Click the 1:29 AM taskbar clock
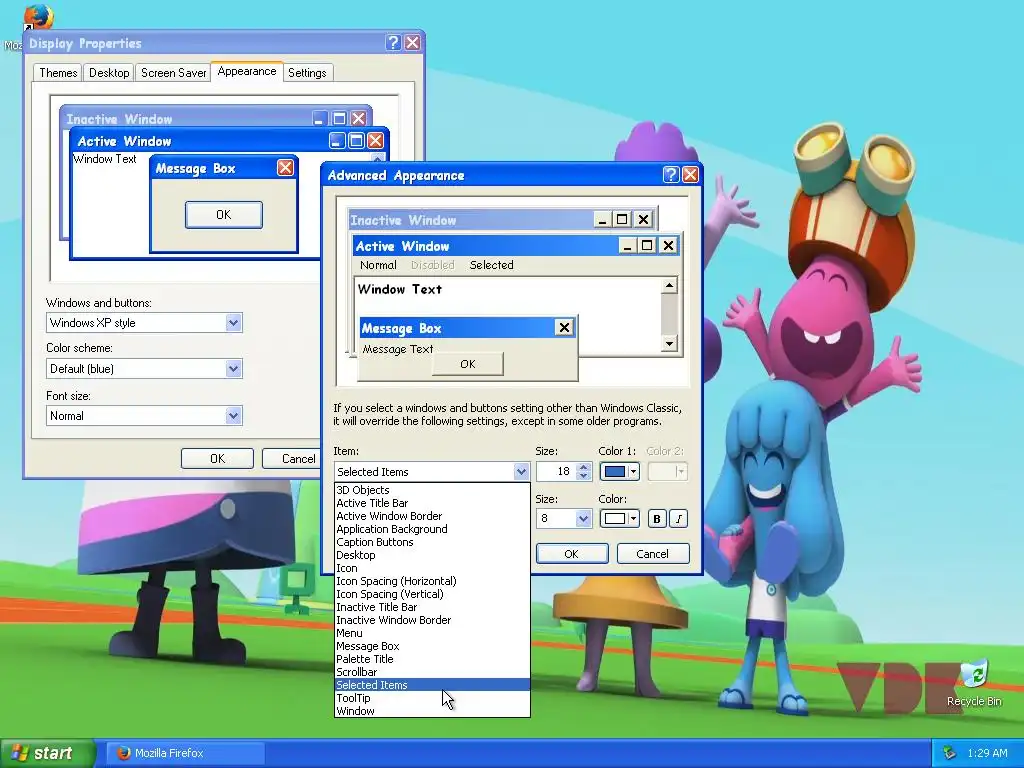The image size is (1024, 768). tap(987, 753)
